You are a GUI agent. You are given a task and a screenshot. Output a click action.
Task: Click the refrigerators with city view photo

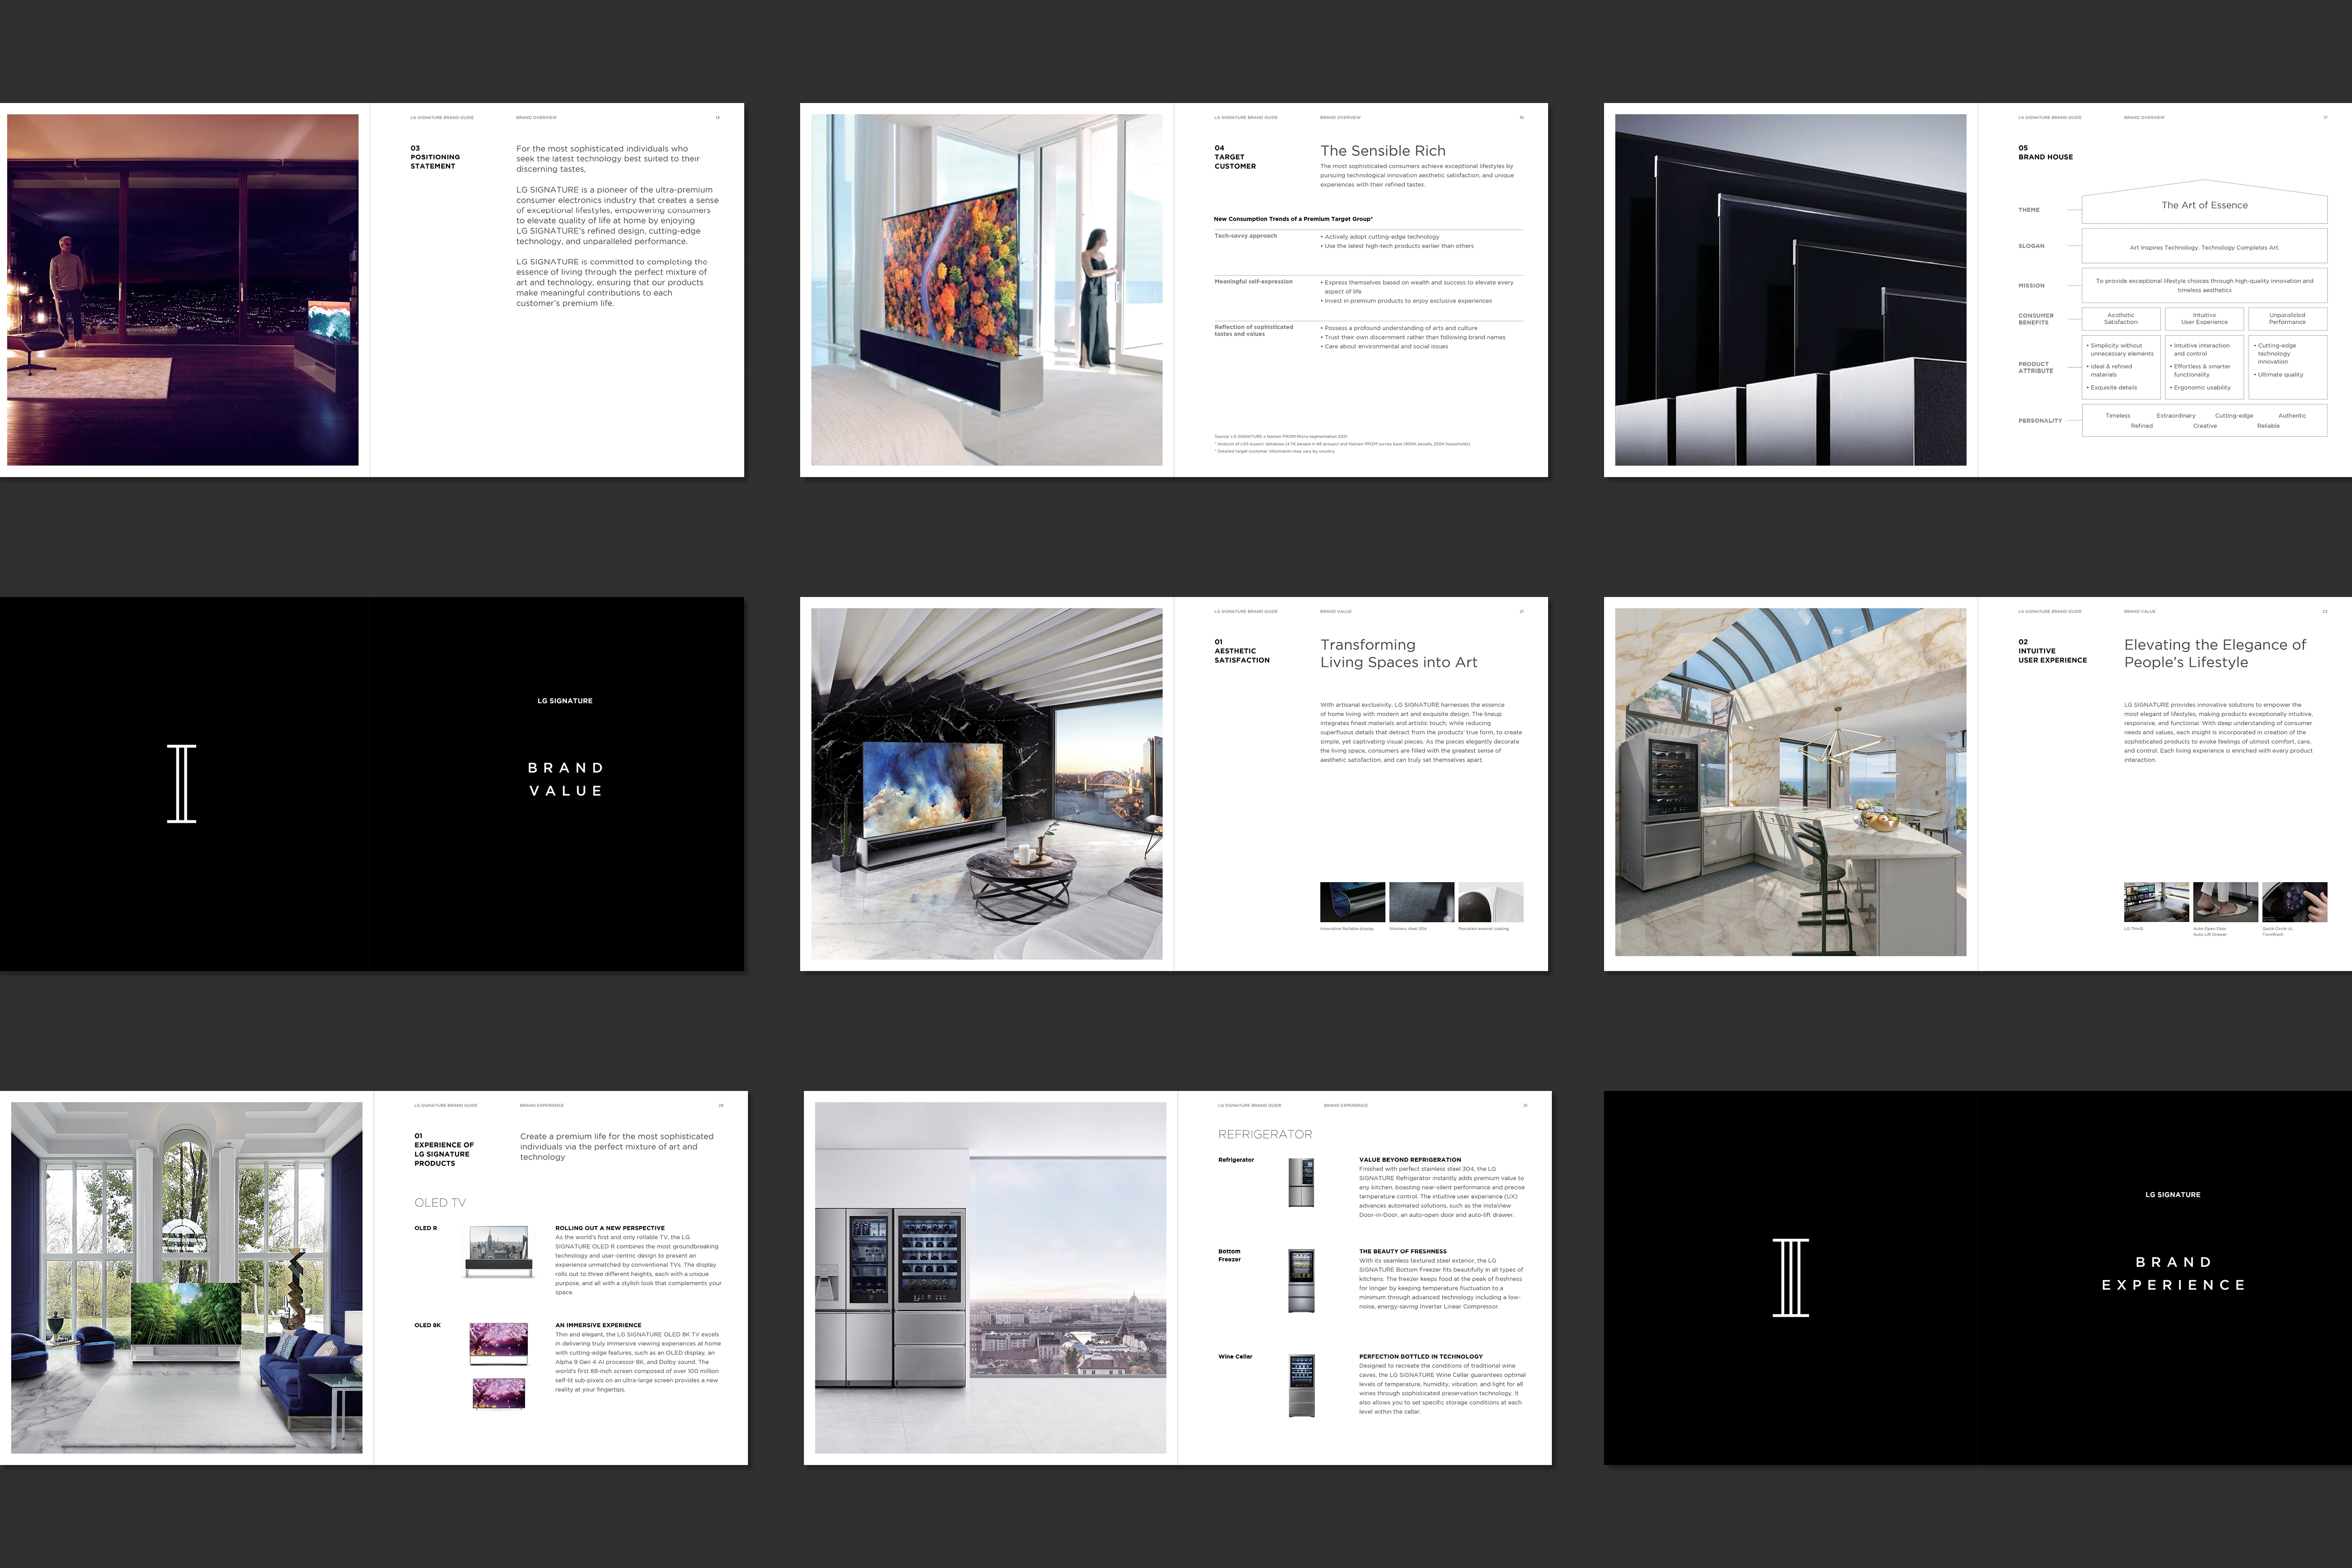click(991, 1278)
